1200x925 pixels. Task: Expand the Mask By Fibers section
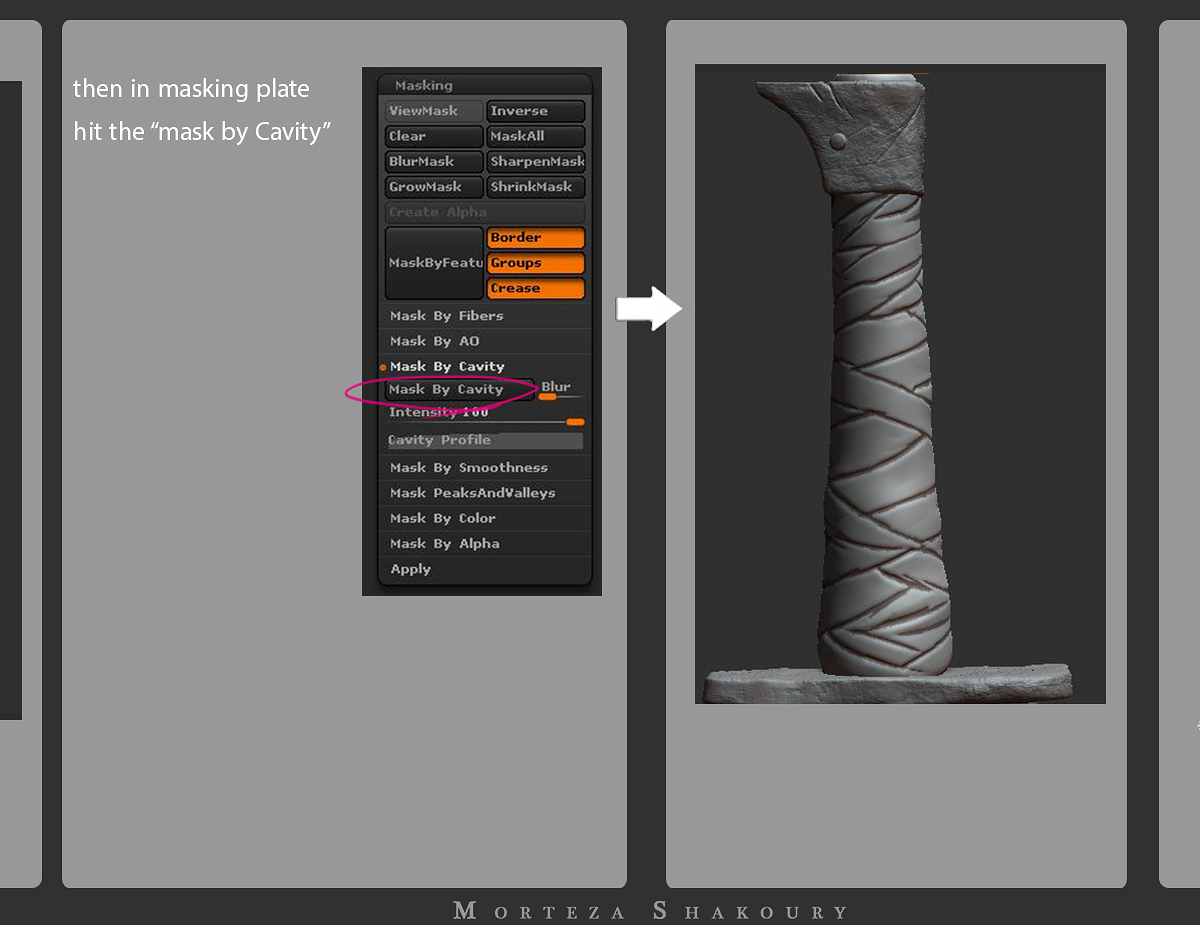click(485, 316)
